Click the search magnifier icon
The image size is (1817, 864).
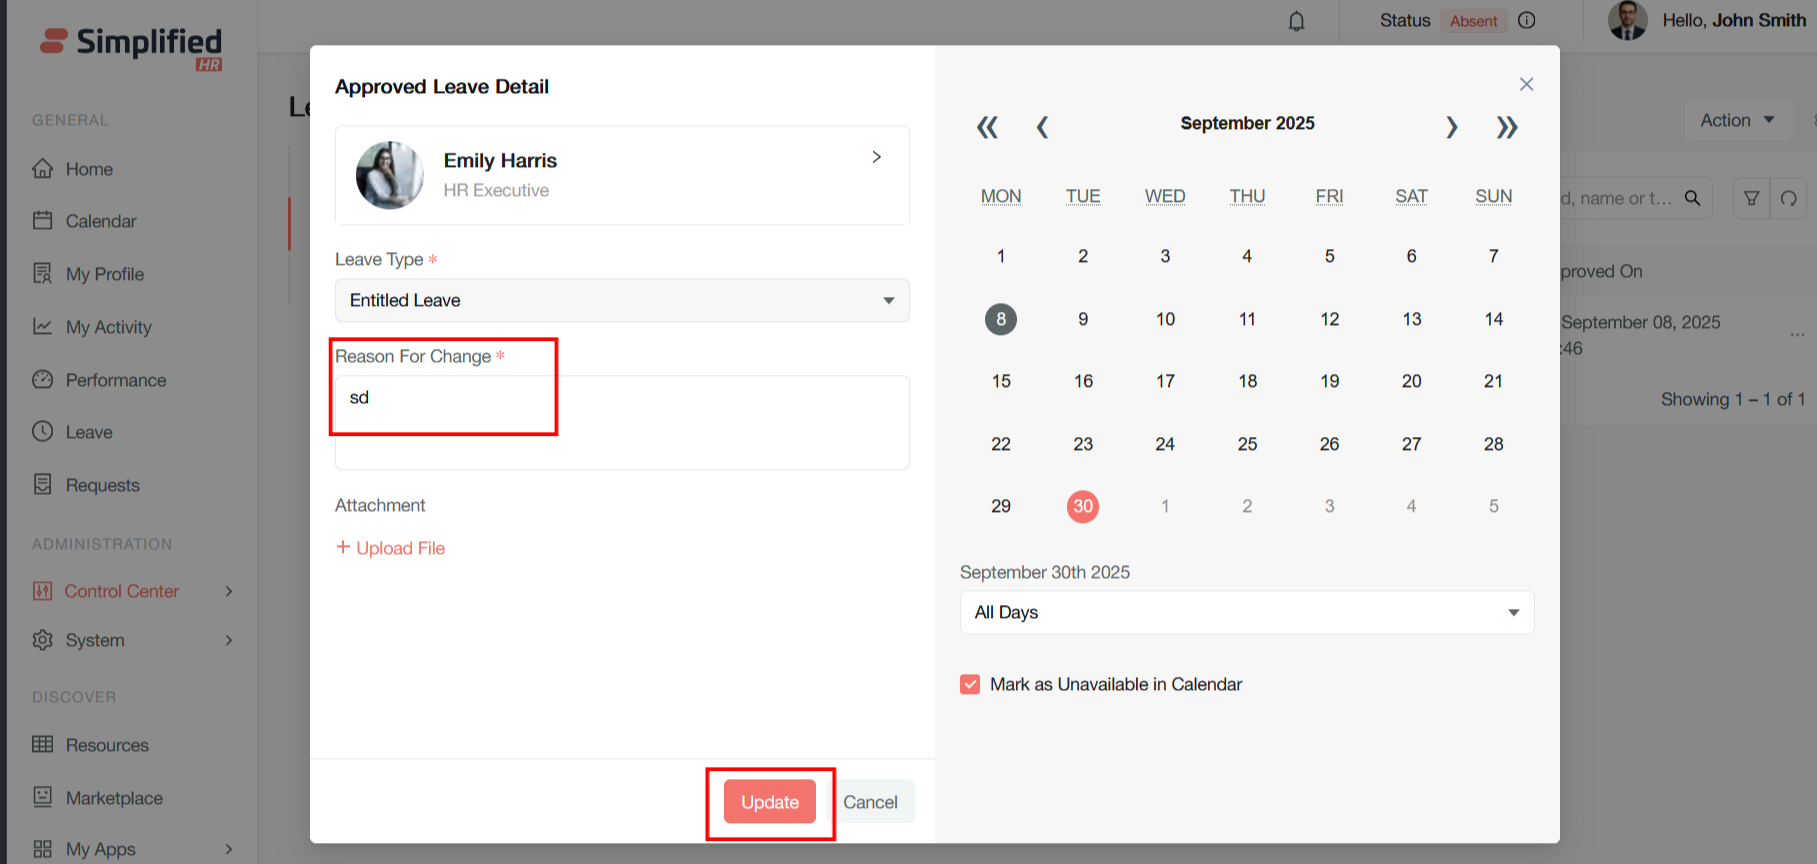tap(1692, 198)
